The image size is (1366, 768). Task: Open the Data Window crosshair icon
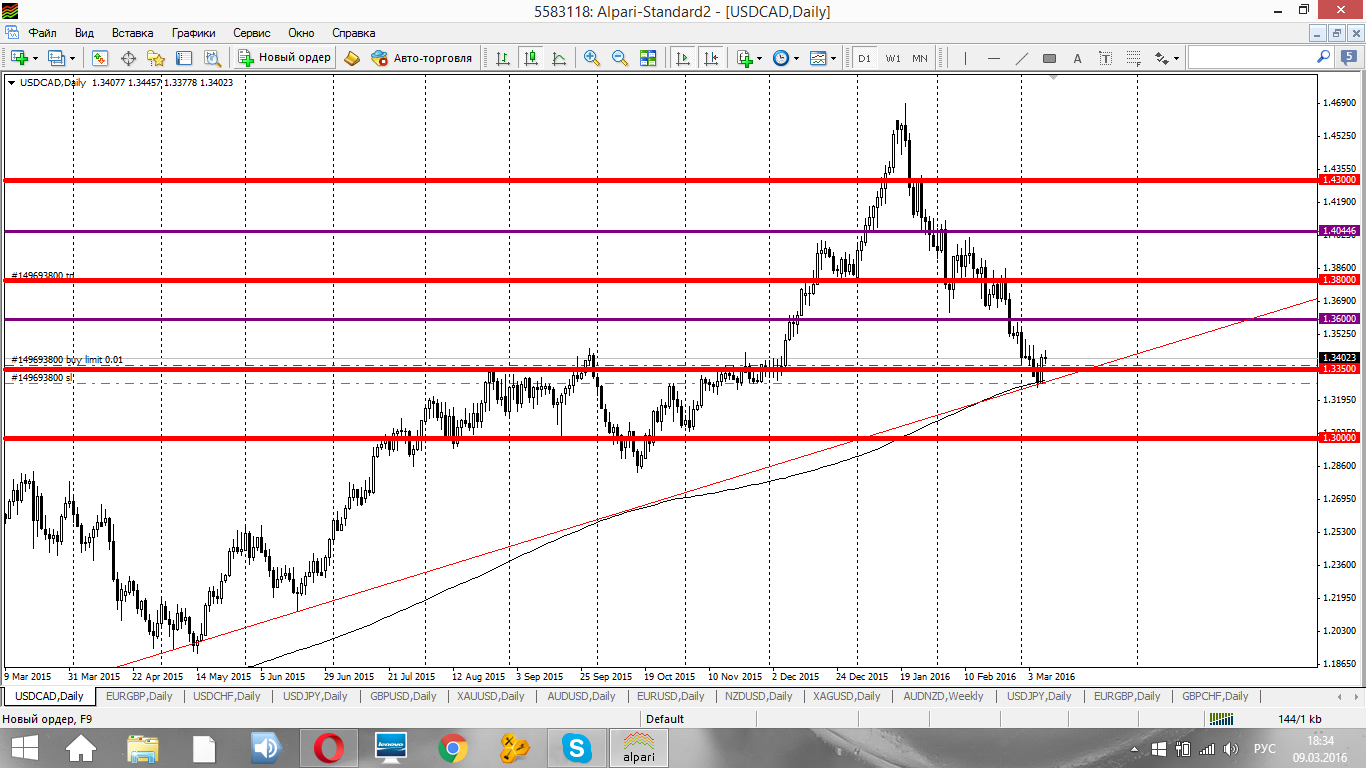click(128, 58)
